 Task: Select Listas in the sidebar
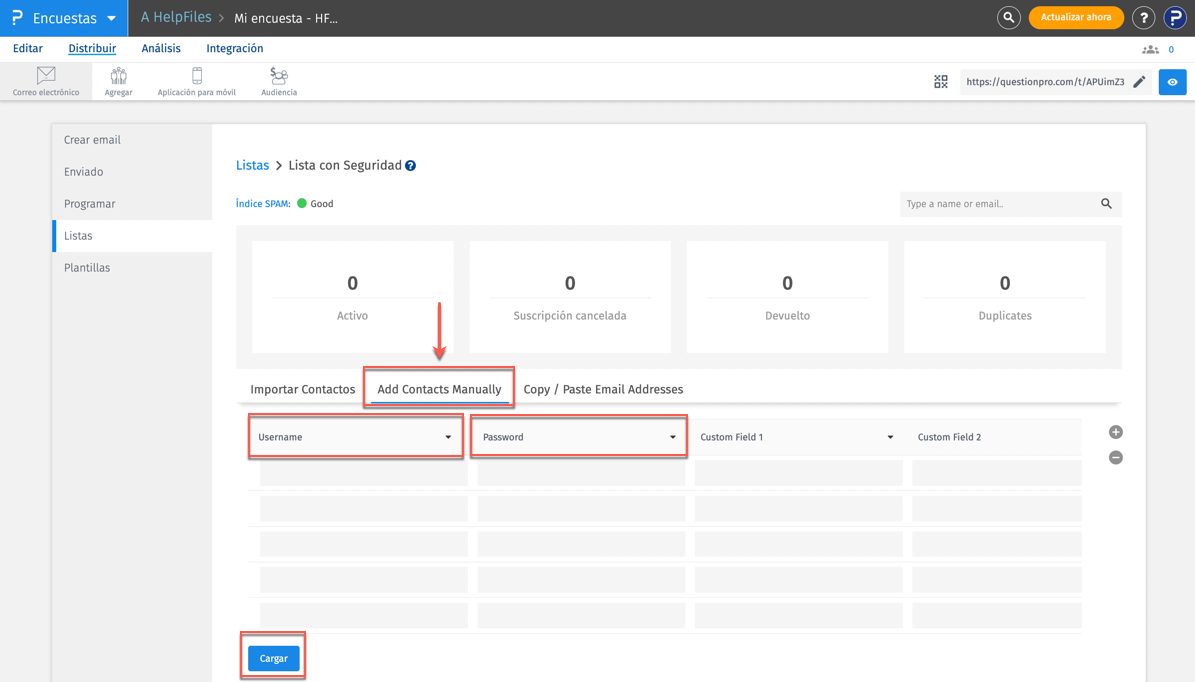pos(132,236)
